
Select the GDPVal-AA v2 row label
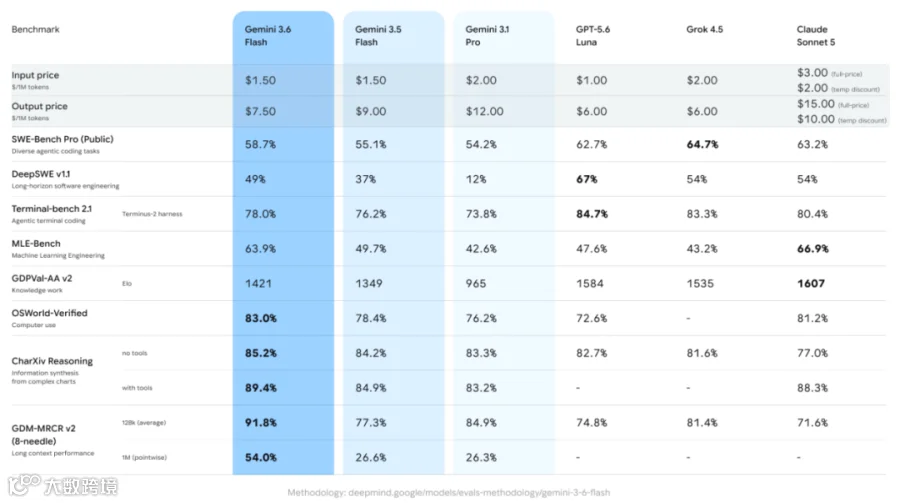click(42, 278)
